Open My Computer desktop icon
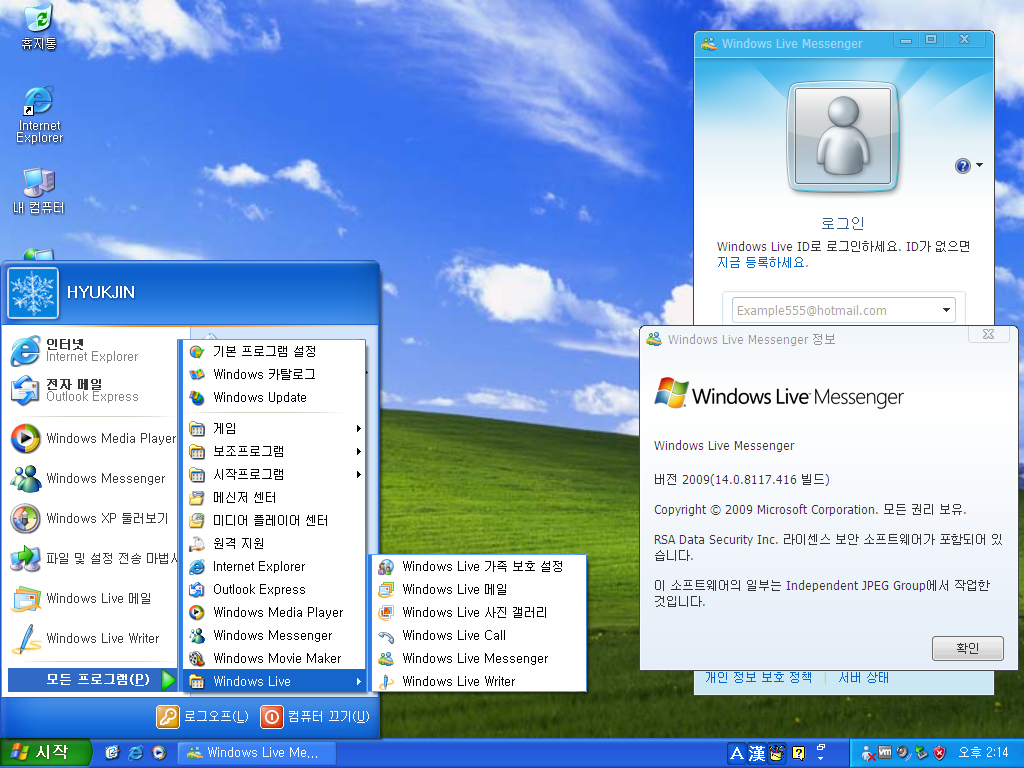 (x=39, y=191)
